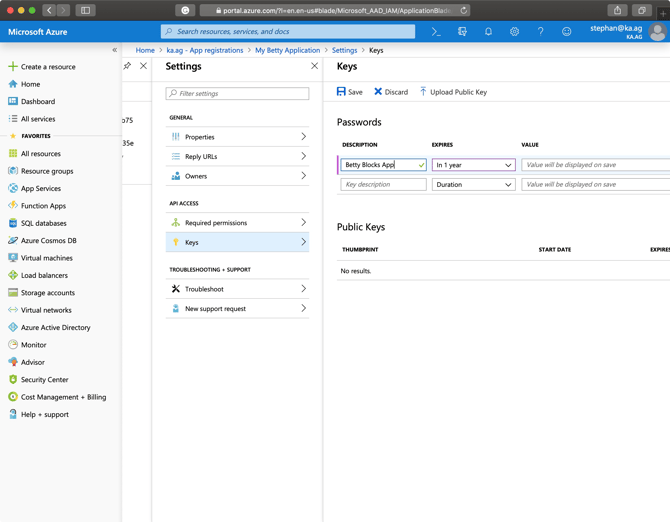Viewport: 670px width, 522px height.
Task: Open feedback smiley icon
Action: [567, 32]
